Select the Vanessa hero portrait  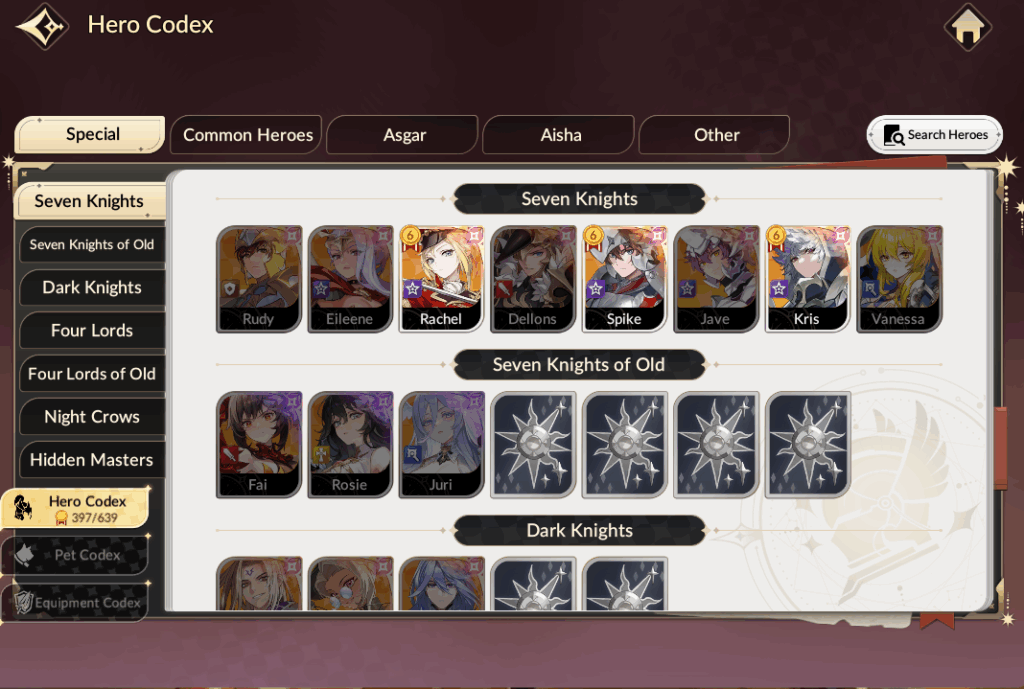(899, 279)
